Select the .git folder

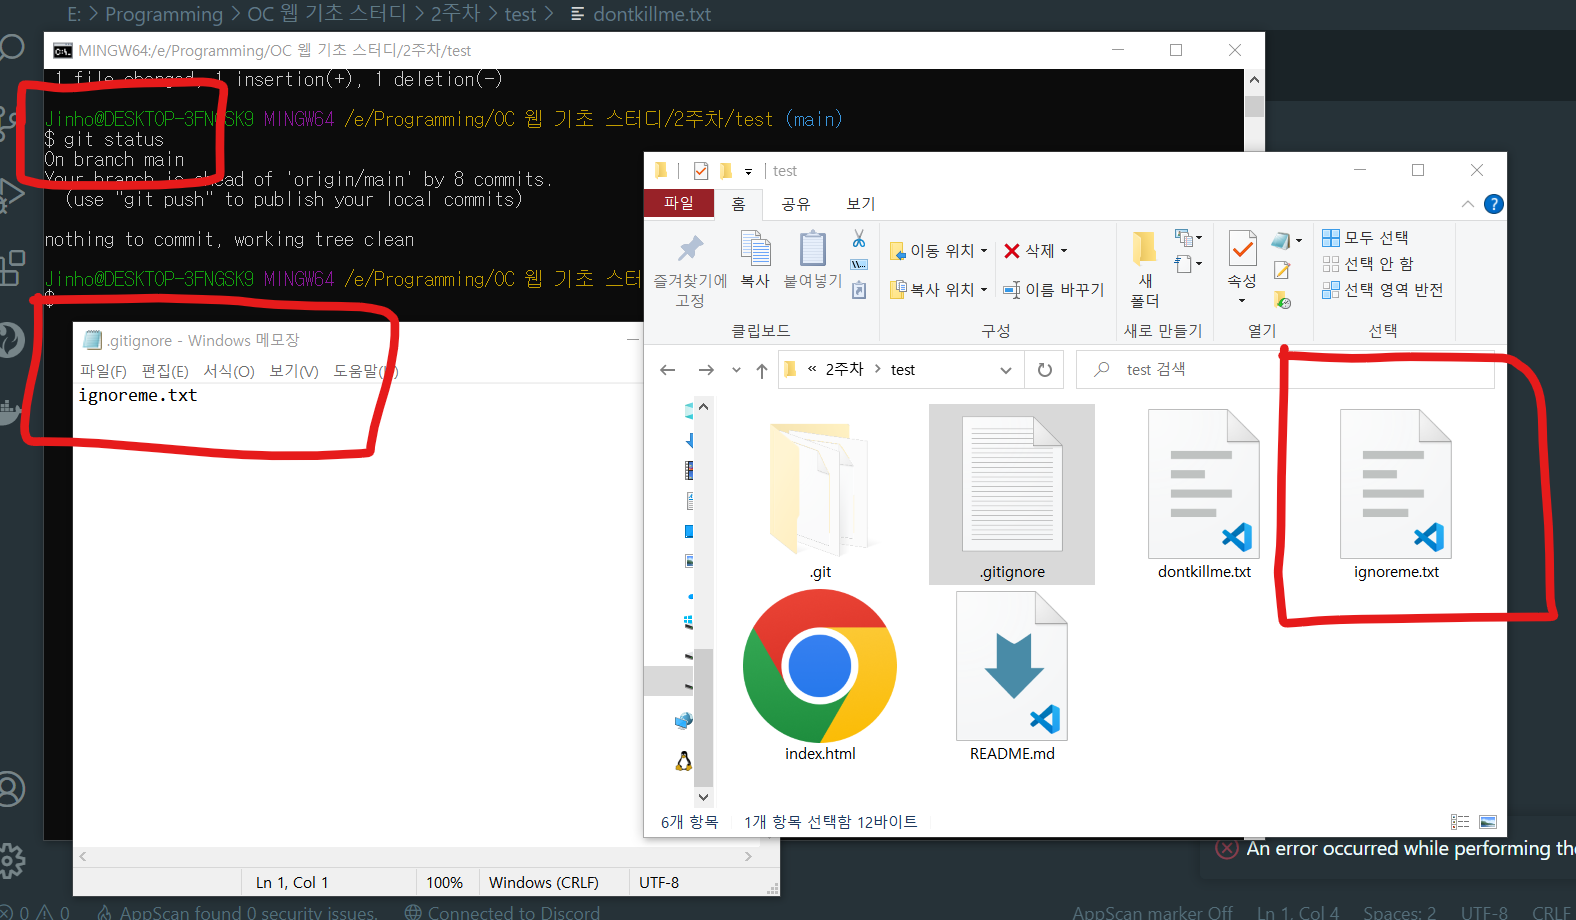[821, 495]
